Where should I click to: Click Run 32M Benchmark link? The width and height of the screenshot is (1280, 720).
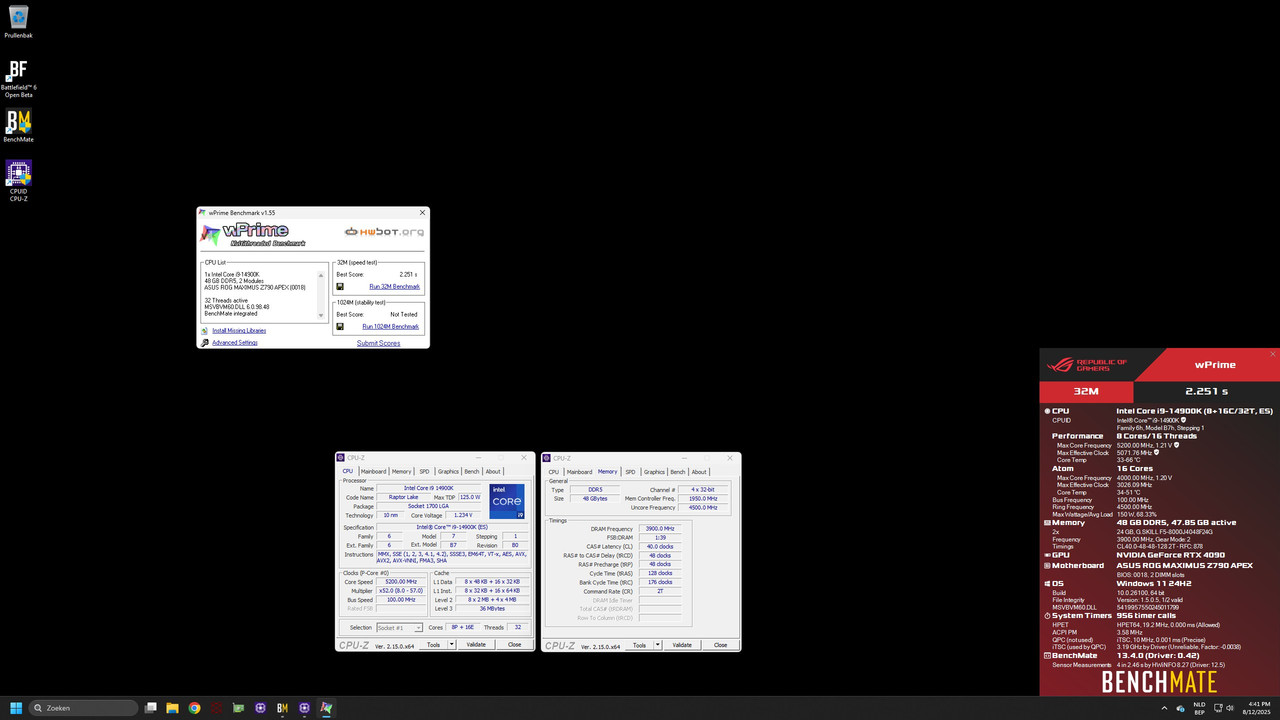[x=394, y=286]
